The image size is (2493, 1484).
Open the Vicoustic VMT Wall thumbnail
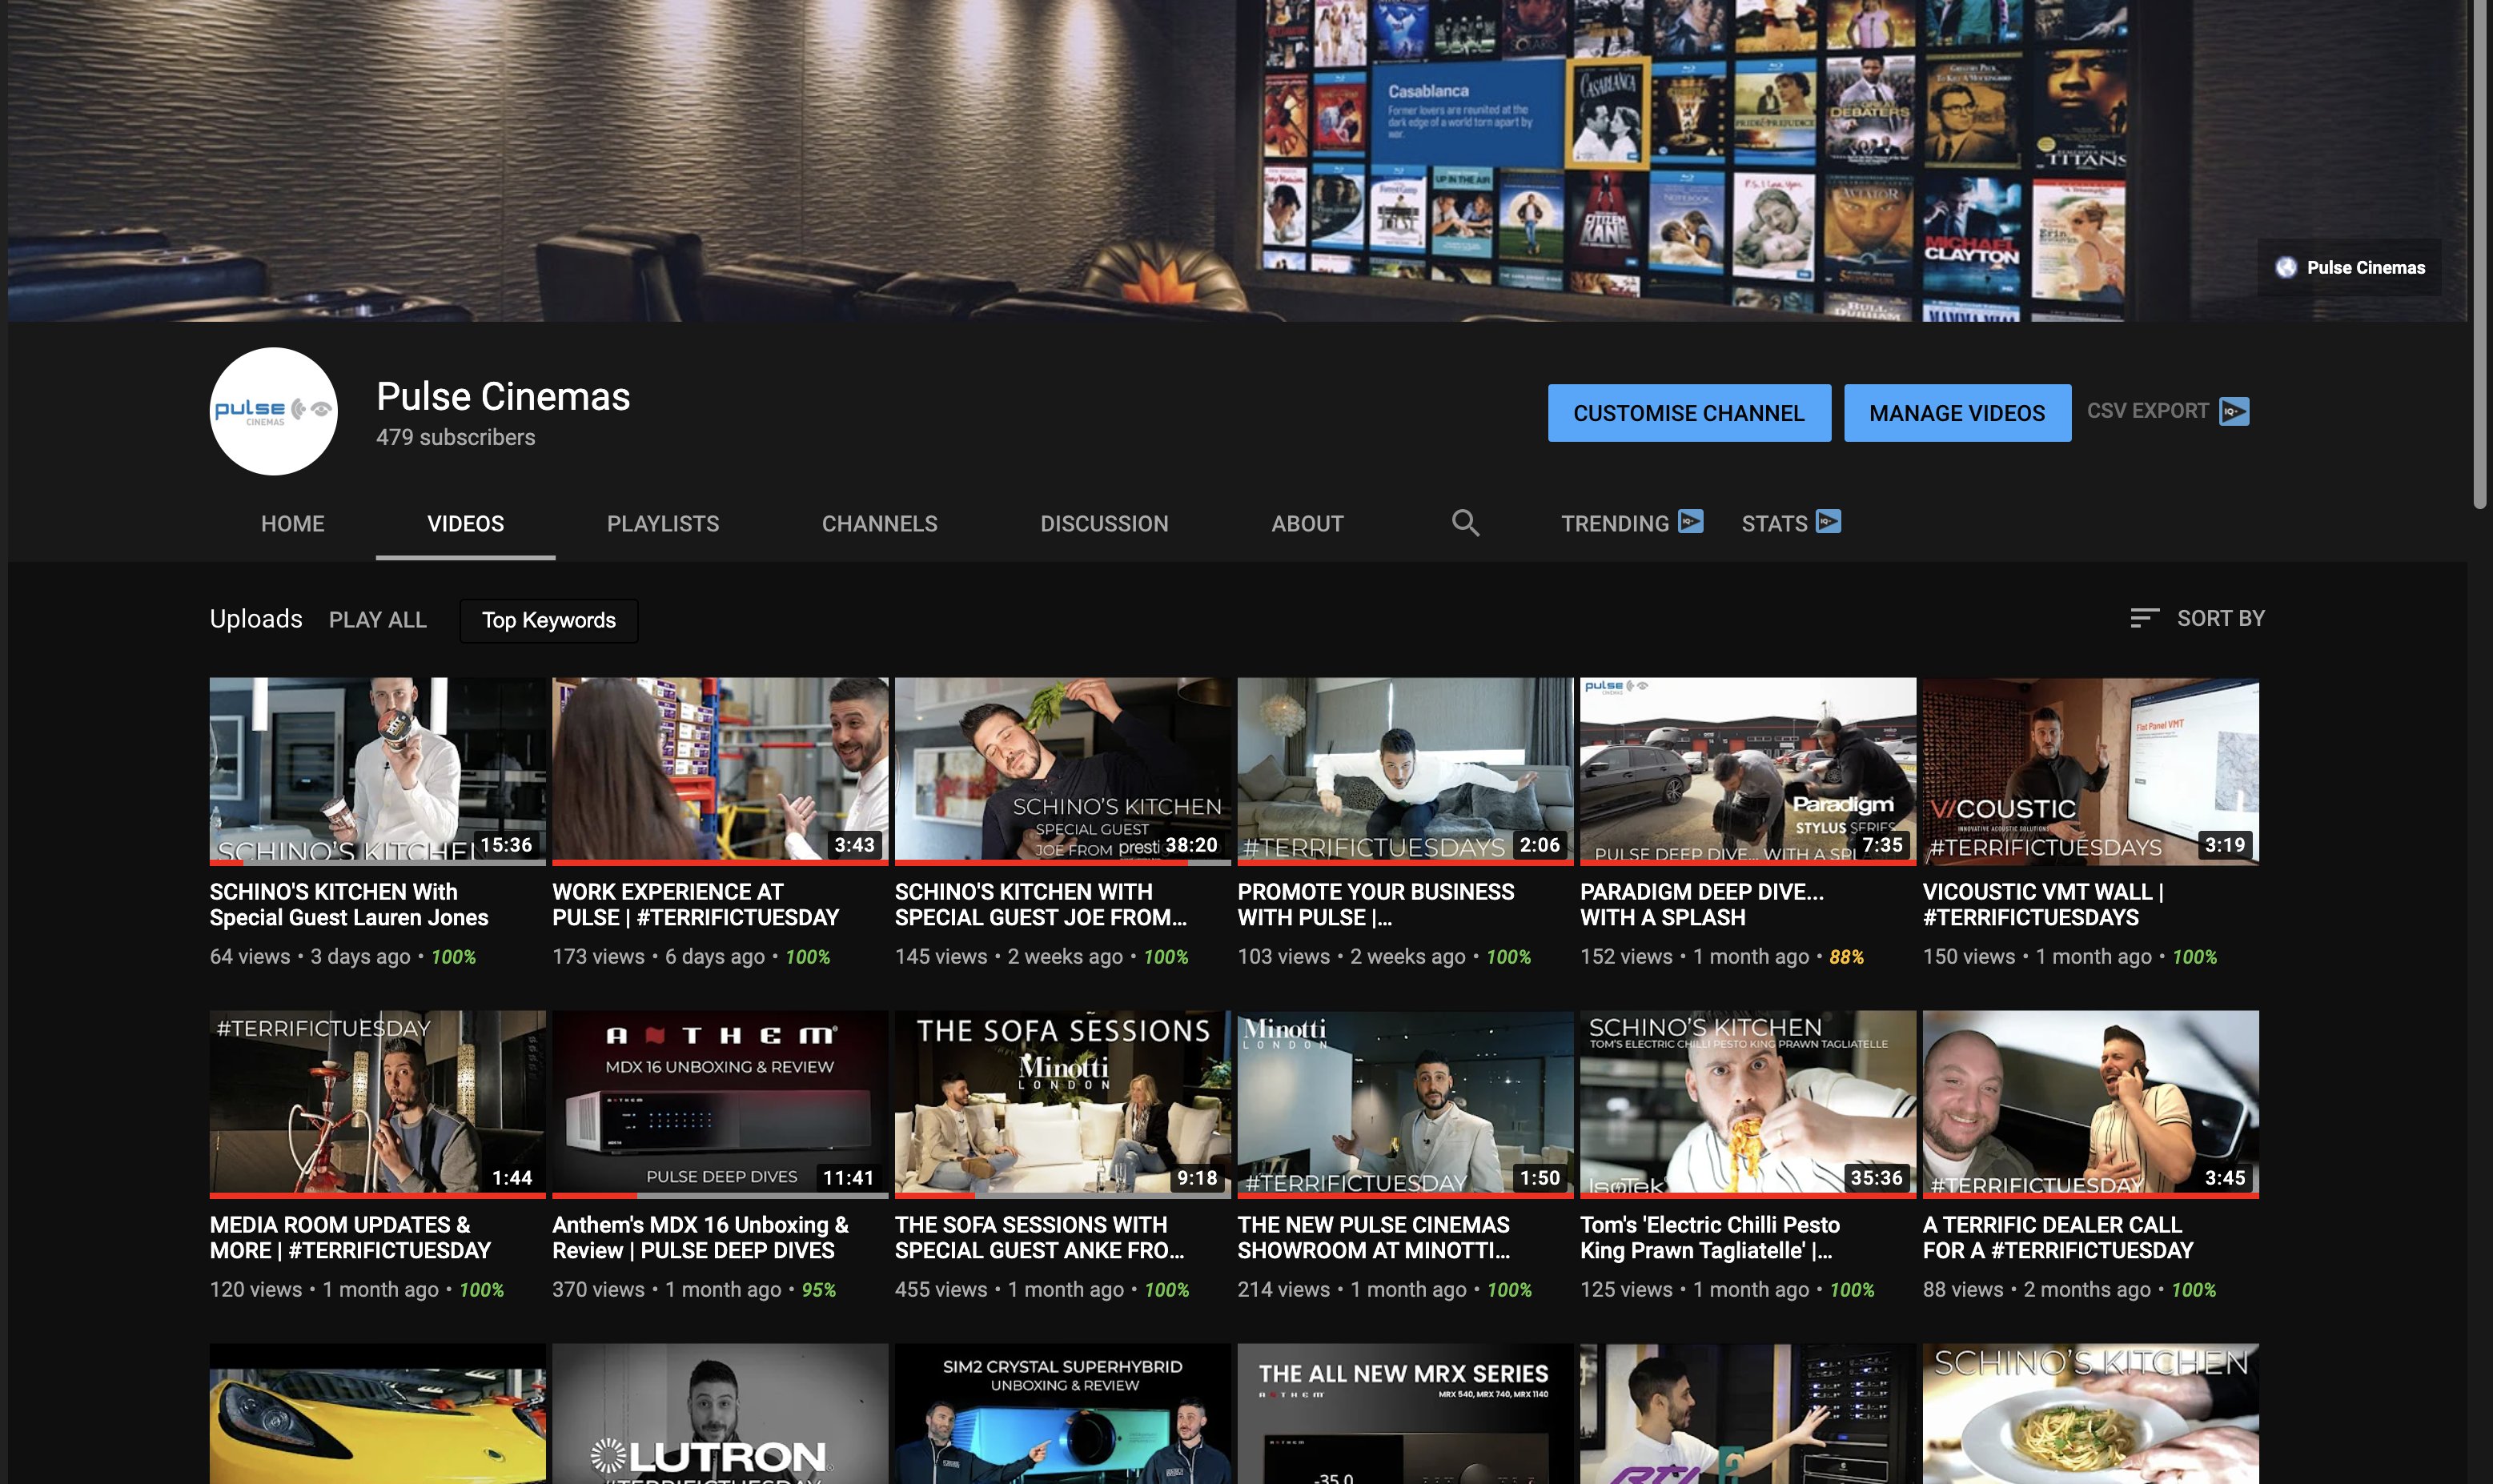(2091, 771)
